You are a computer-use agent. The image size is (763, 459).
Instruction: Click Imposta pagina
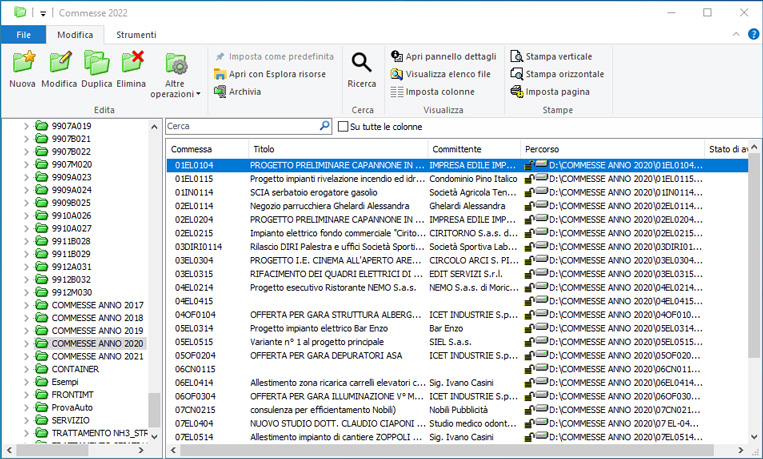coord(550,92)
